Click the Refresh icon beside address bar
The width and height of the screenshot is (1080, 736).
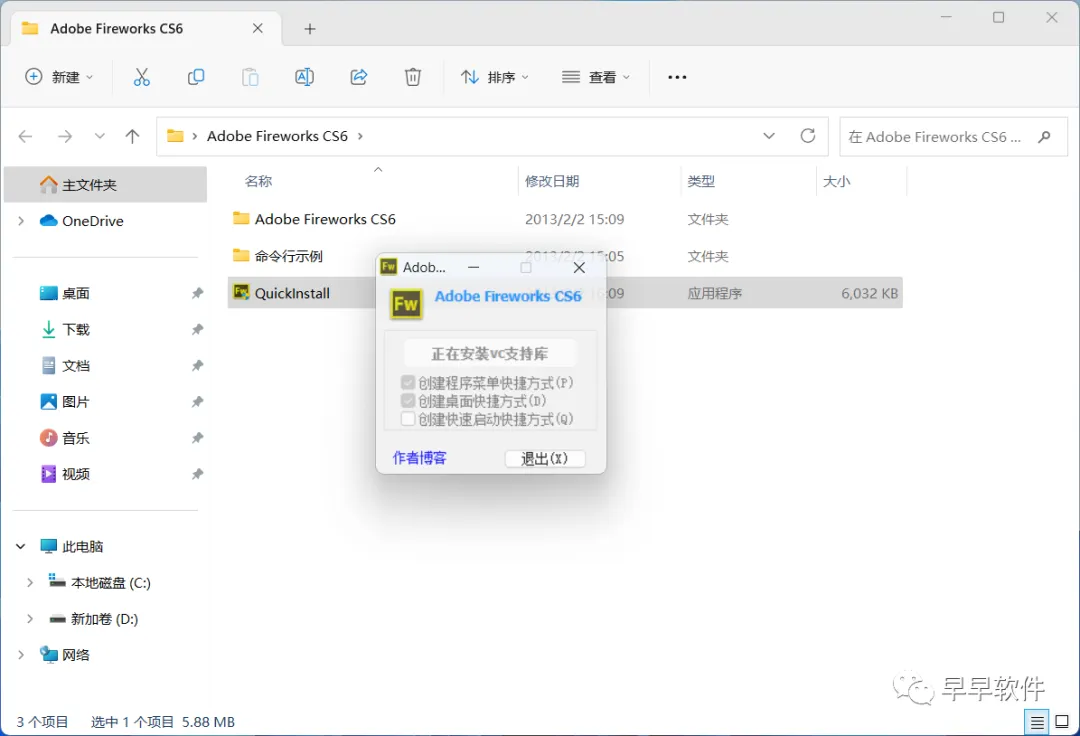click(808, 136)
